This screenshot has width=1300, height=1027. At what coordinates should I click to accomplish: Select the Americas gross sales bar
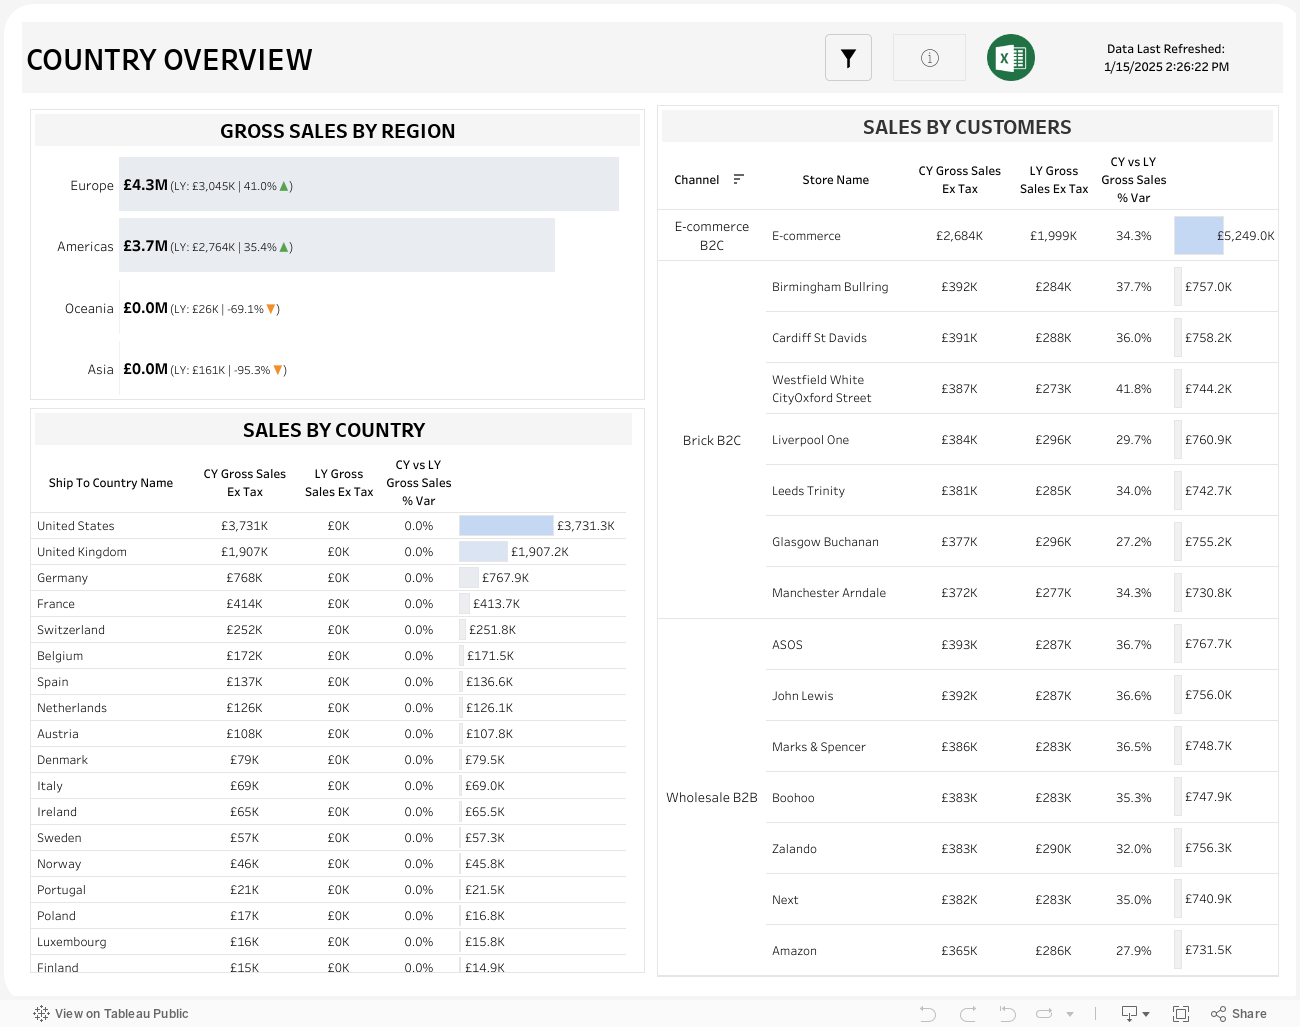(x=337, y=245)
